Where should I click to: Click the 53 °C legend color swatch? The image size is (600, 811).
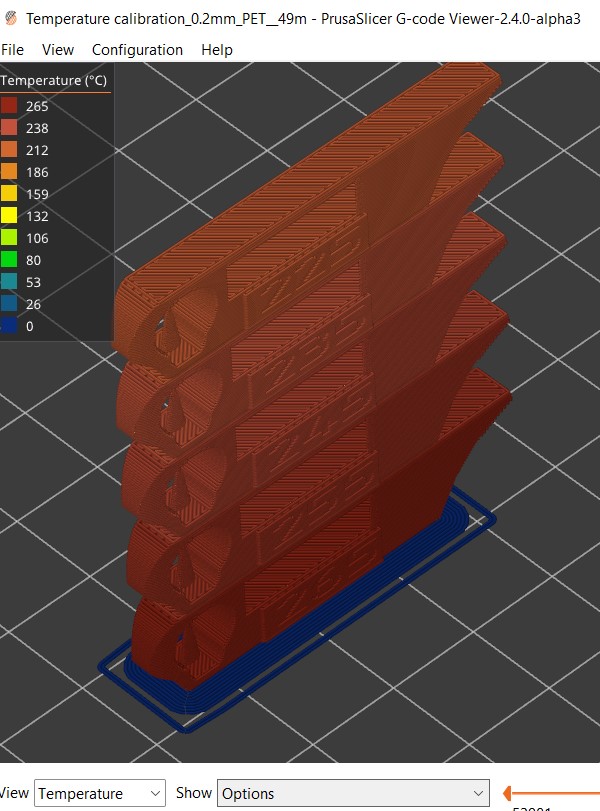click(x=9, y=282)
